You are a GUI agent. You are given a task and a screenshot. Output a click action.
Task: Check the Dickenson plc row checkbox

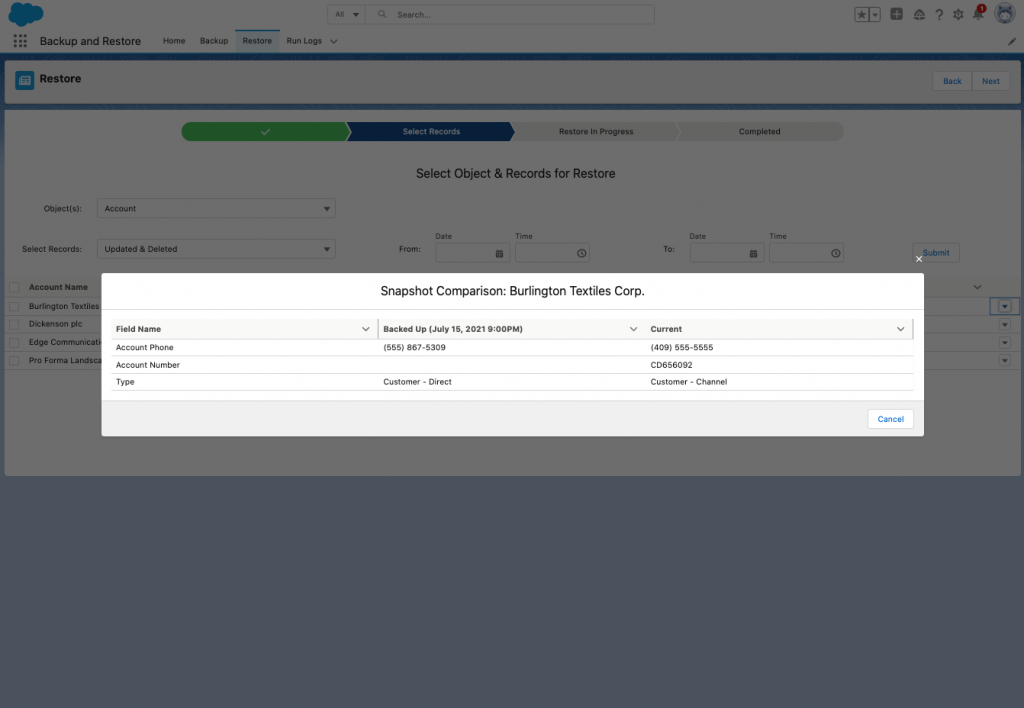click(x=14, y=324)
